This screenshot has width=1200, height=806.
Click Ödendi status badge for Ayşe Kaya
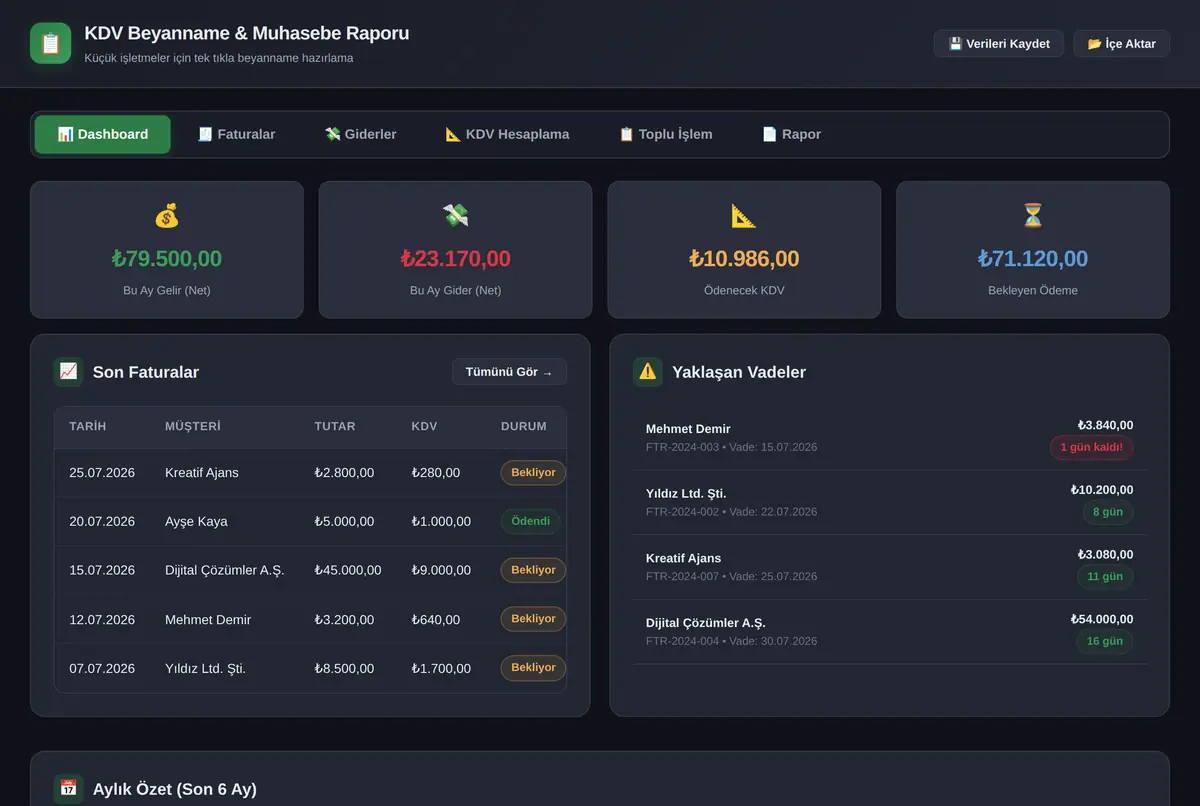coord(531,521)
